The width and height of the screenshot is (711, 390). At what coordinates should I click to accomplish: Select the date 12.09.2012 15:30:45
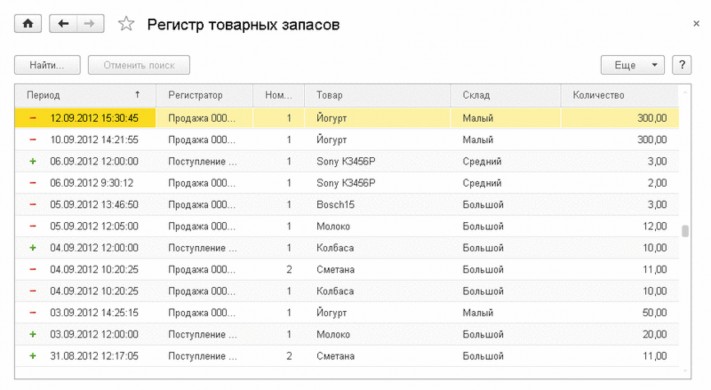pyautogui.click(x=94, y=118)
